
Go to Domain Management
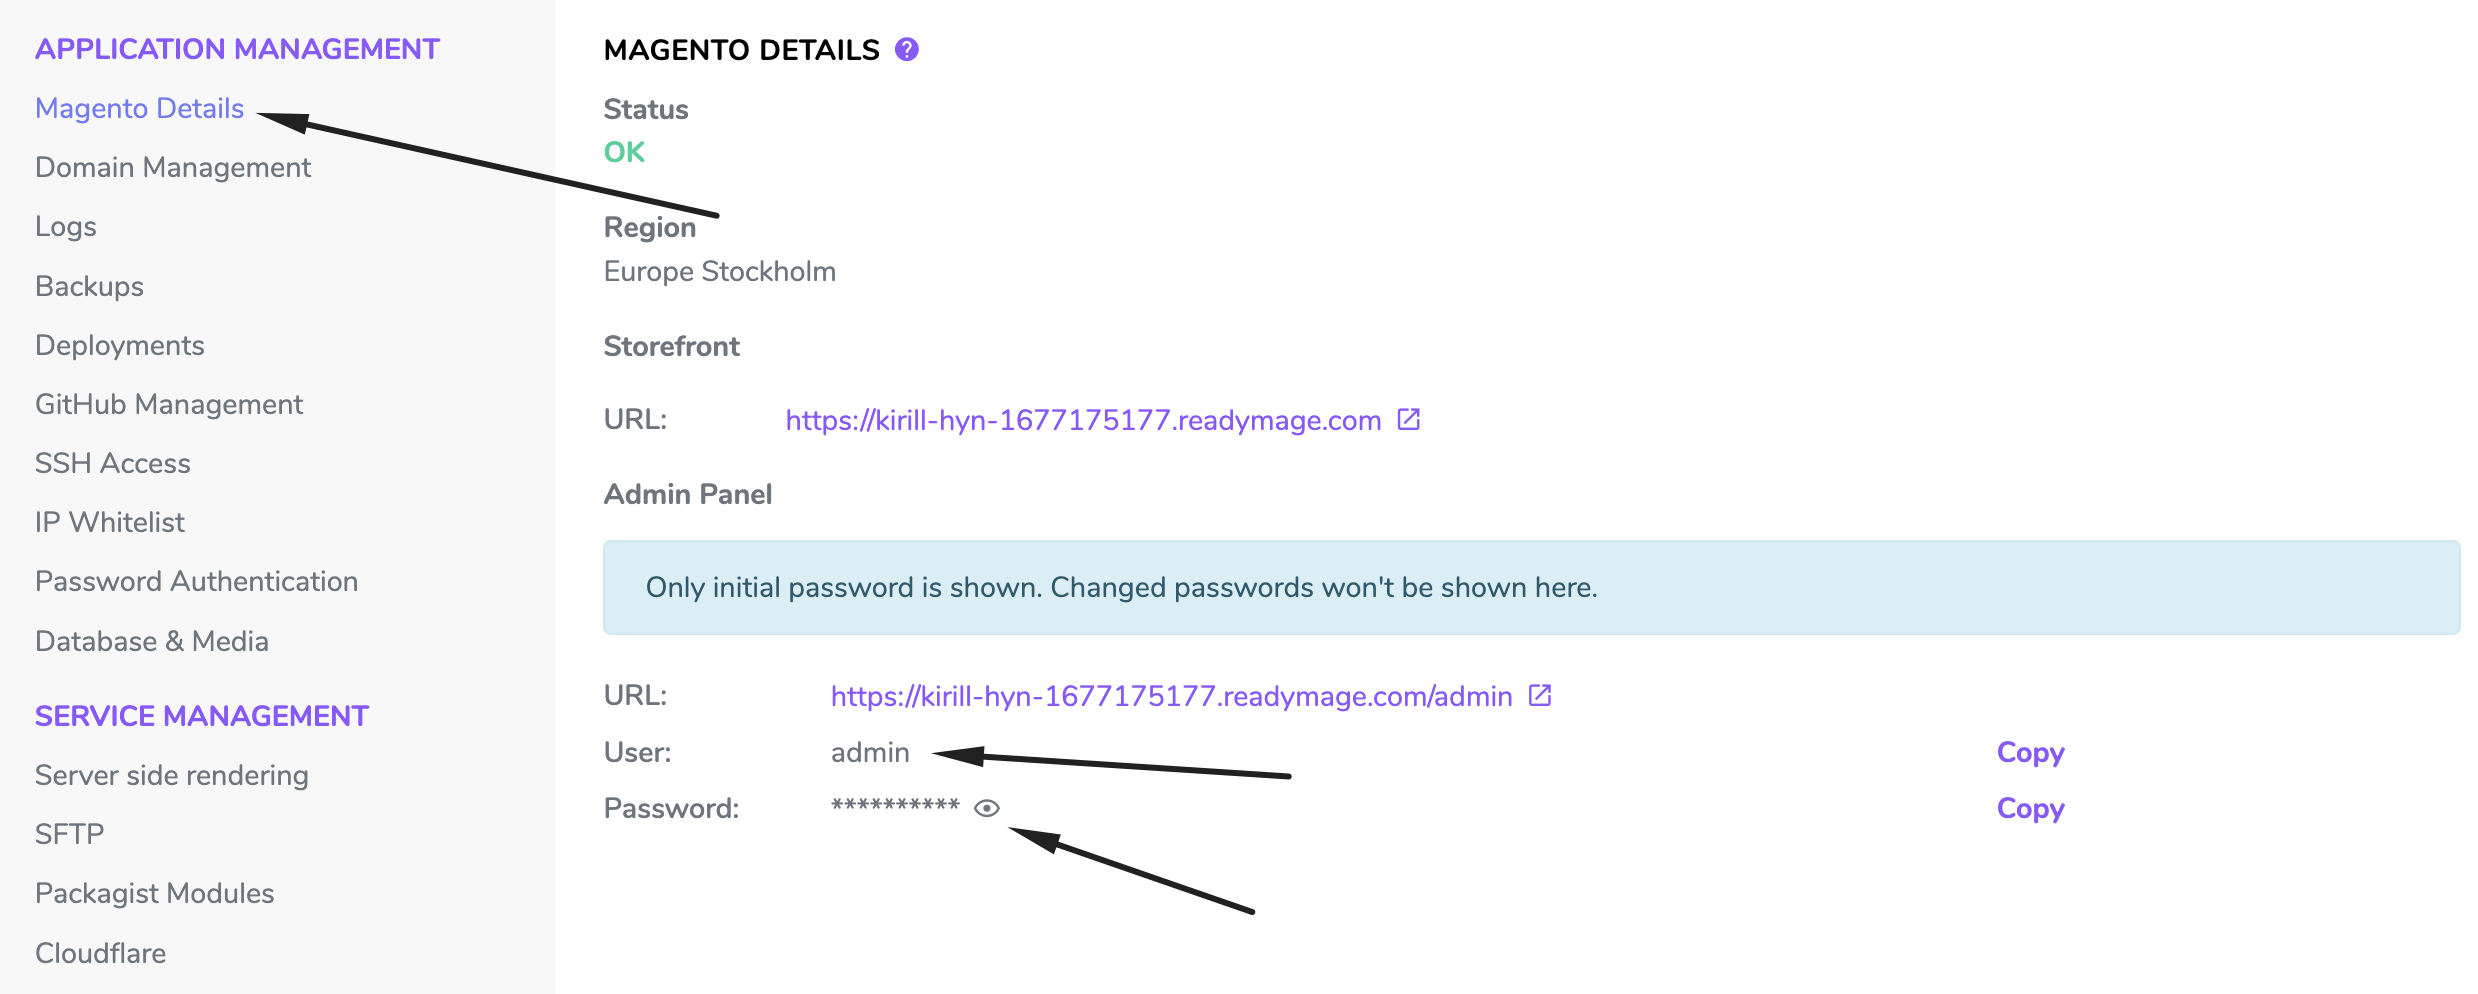(173, 167)
